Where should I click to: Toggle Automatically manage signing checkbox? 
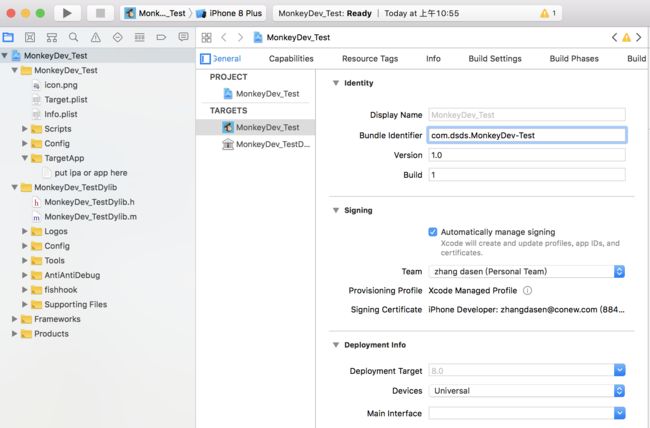coord(432,232)
